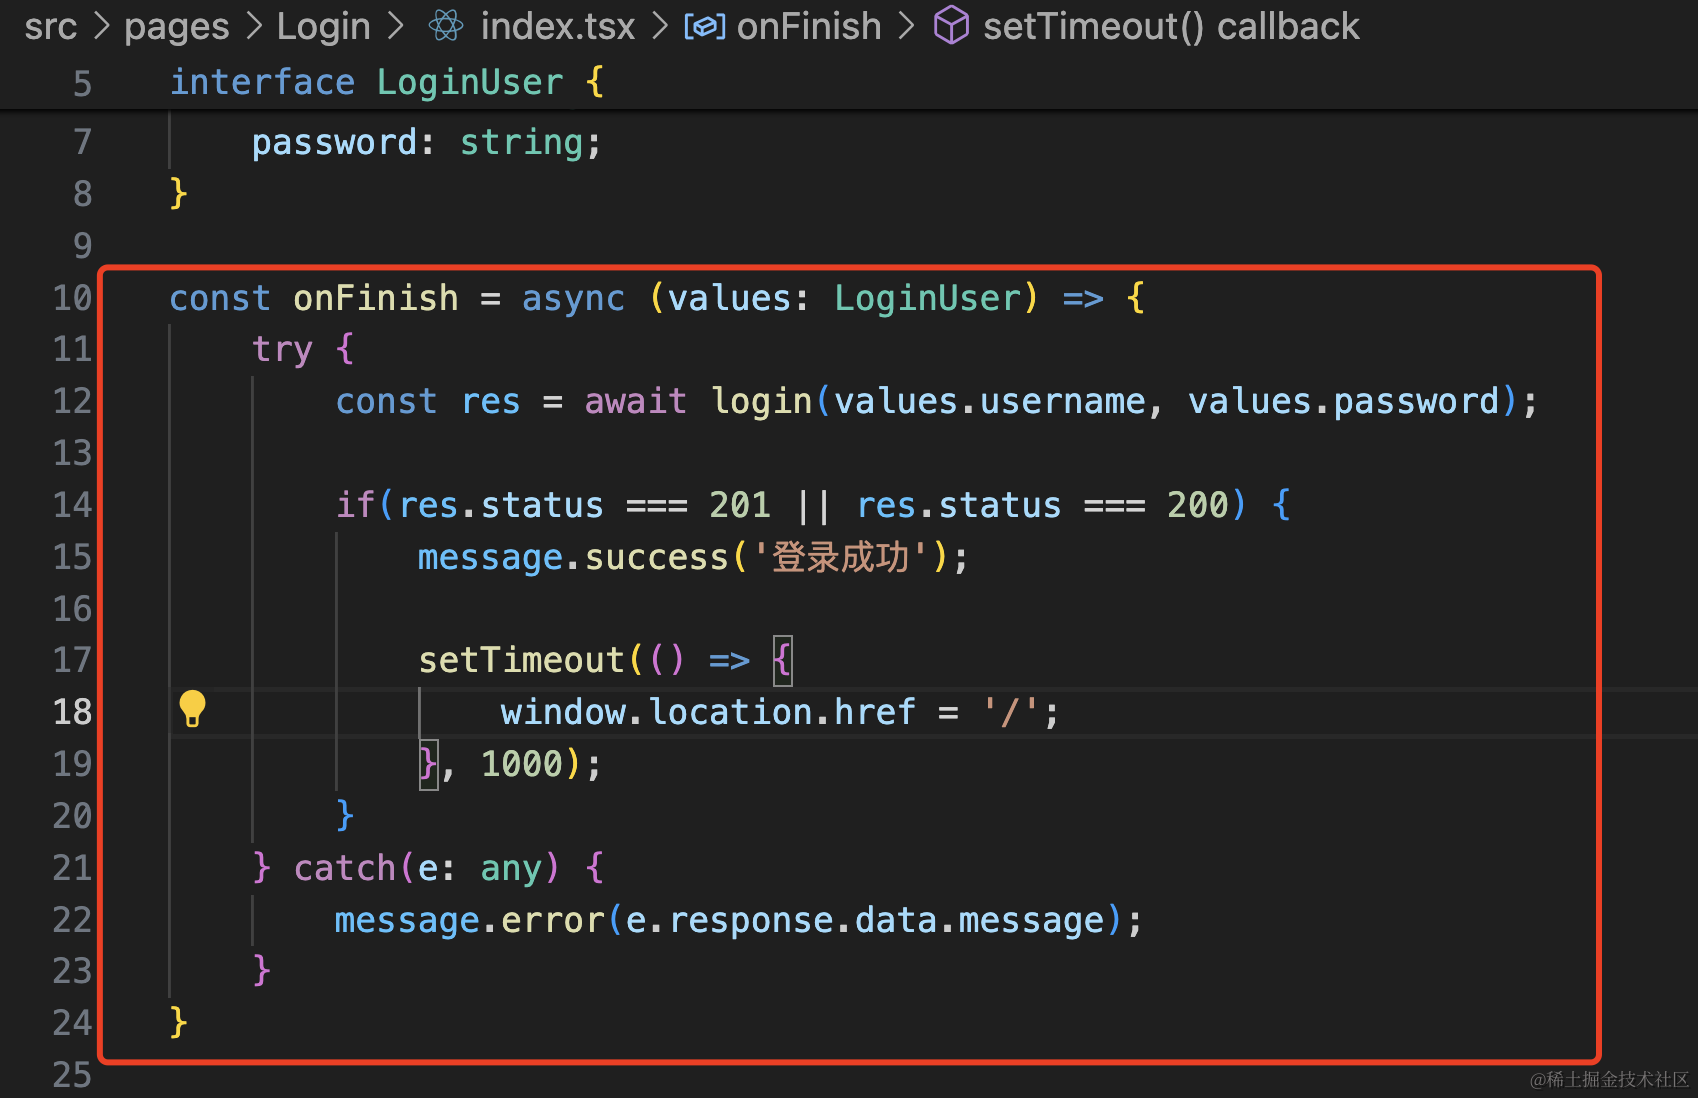
Task: Click line number 10 in gutter
Action: coord(72,298)
